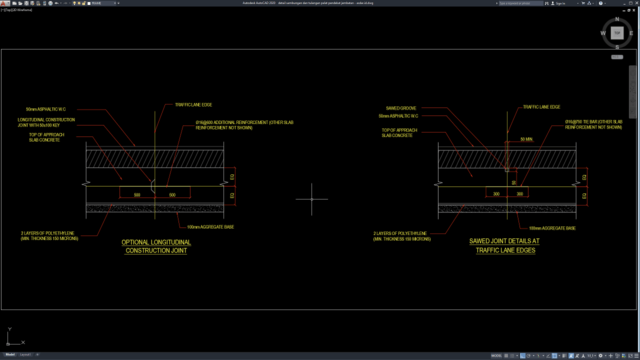Screen dimensions: 640x360
Task: Toggle the highlighted object snap icon
Action: pos(554,356)
